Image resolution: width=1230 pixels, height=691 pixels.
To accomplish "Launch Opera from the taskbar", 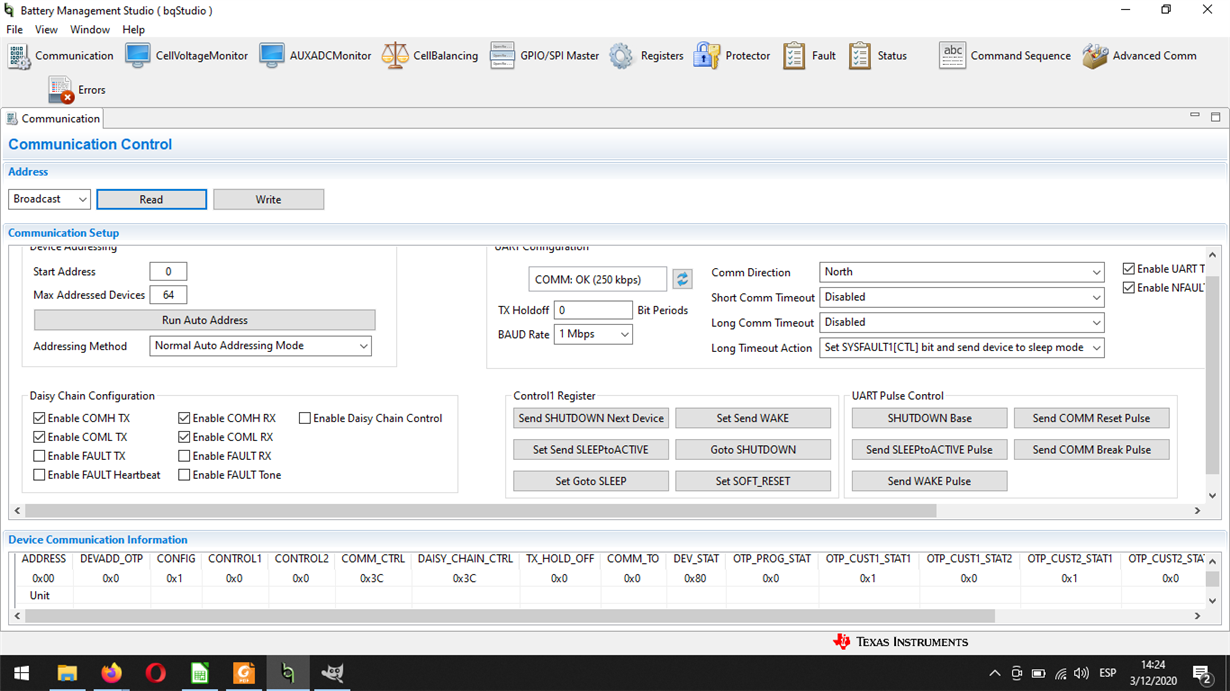I will (155, 673).
